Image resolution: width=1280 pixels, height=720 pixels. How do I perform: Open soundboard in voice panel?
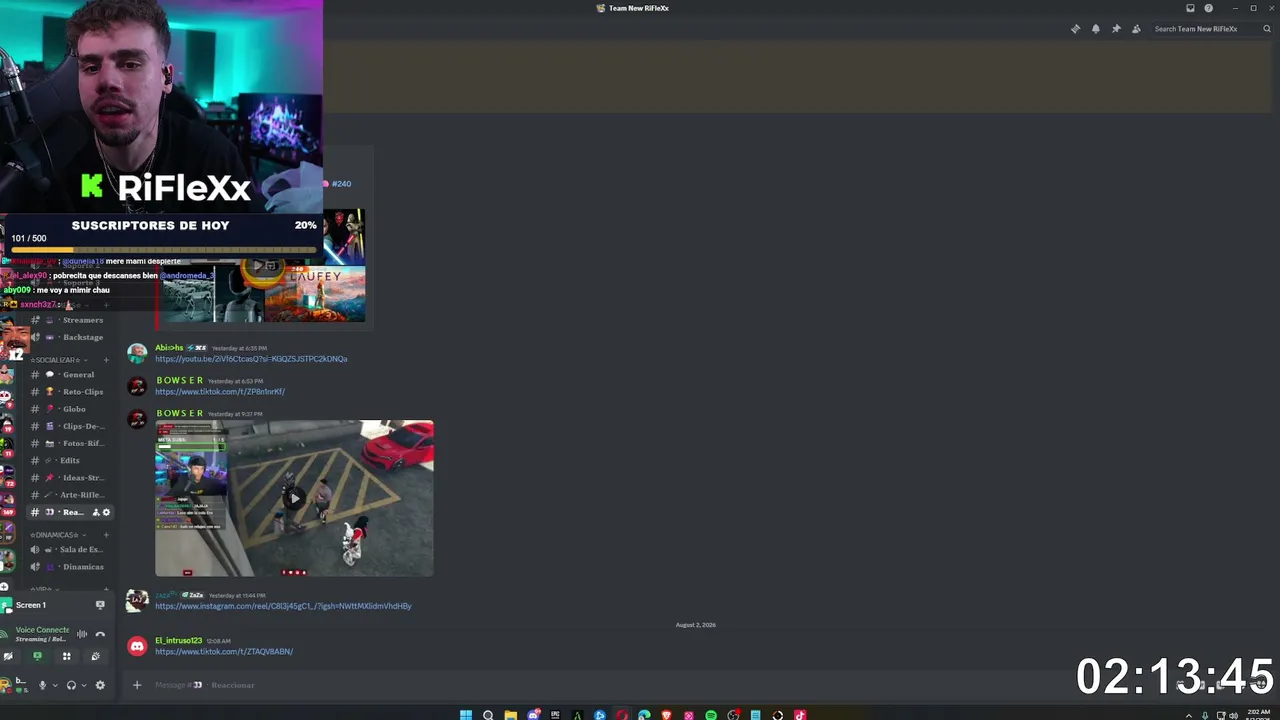click(95, 656)
